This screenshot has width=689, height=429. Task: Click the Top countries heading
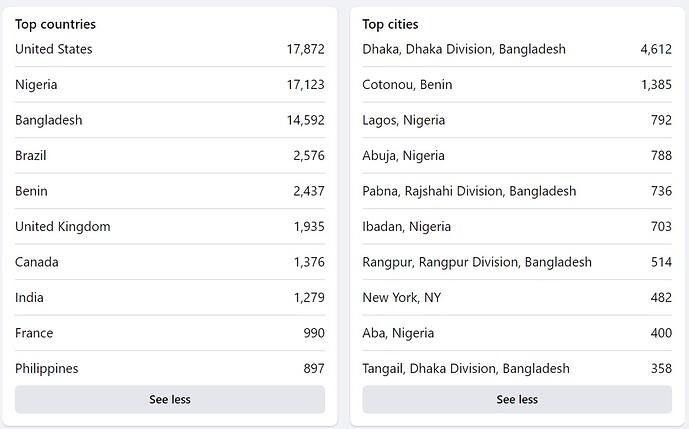click(55, 24)
